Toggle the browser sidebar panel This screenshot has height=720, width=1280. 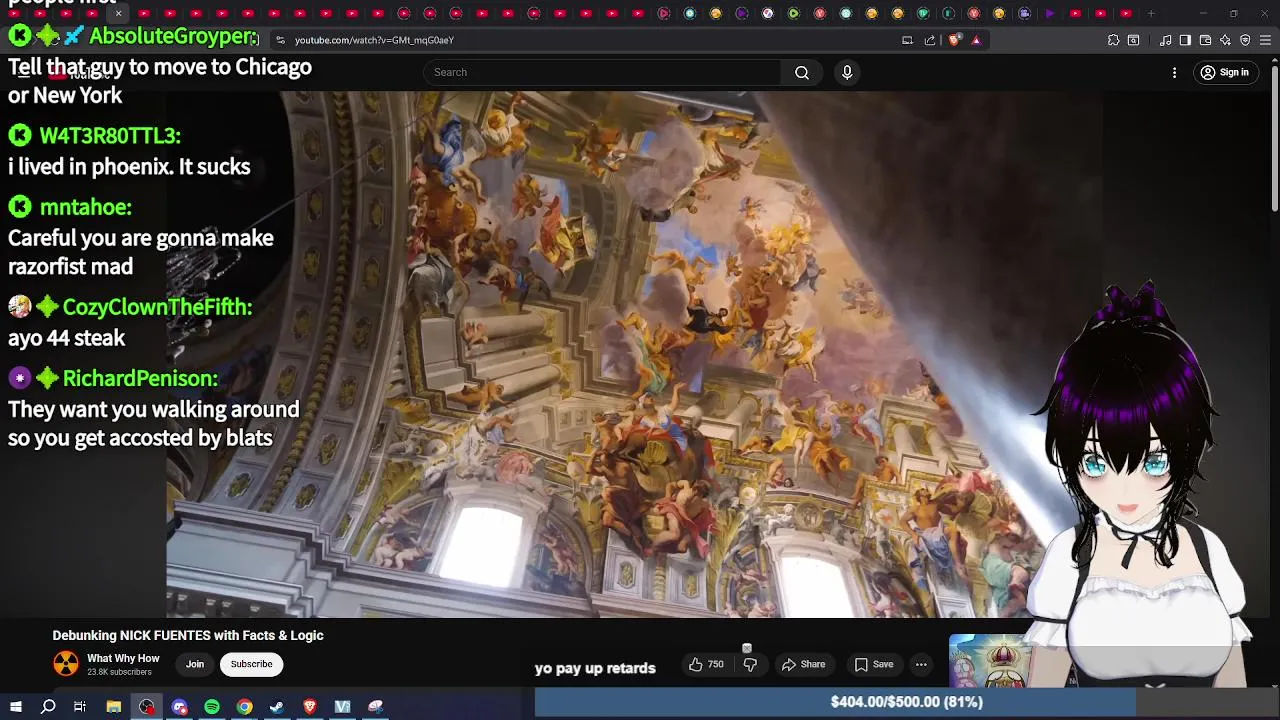1185,40
